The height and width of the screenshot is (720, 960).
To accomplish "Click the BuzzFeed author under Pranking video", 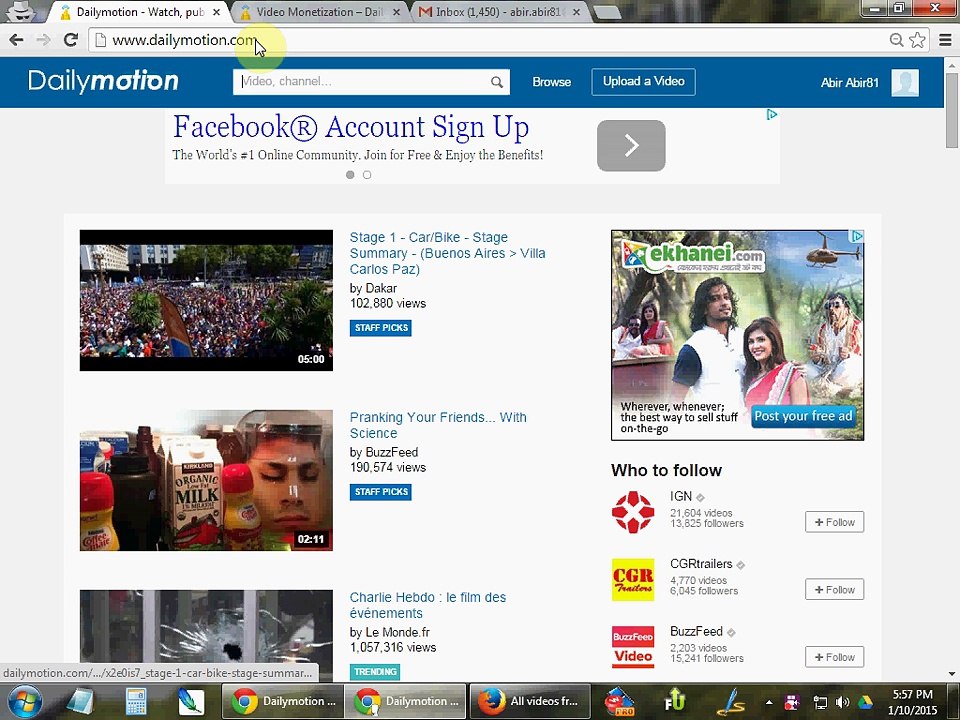I will [392, 452].
